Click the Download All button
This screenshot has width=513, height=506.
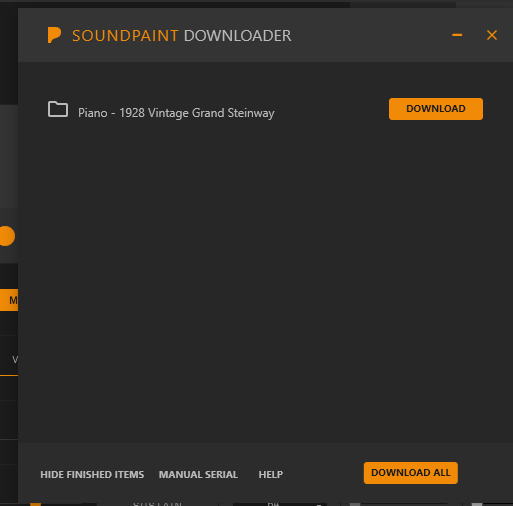411,473
